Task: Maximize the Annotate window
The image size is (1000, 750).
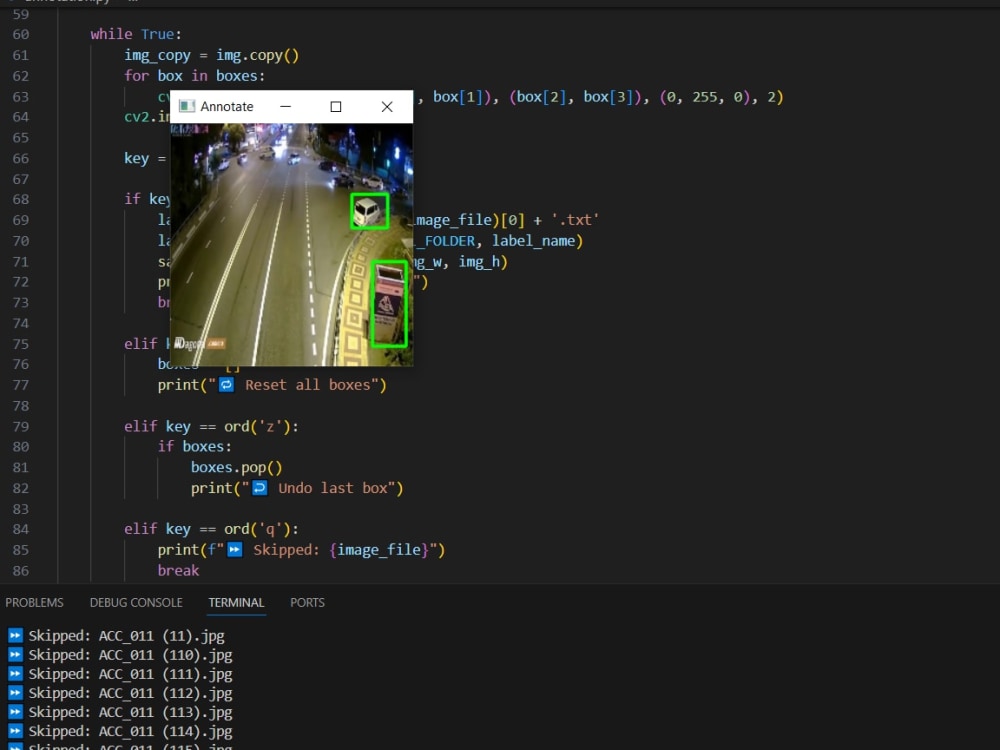Action: [x=335, y=107]
